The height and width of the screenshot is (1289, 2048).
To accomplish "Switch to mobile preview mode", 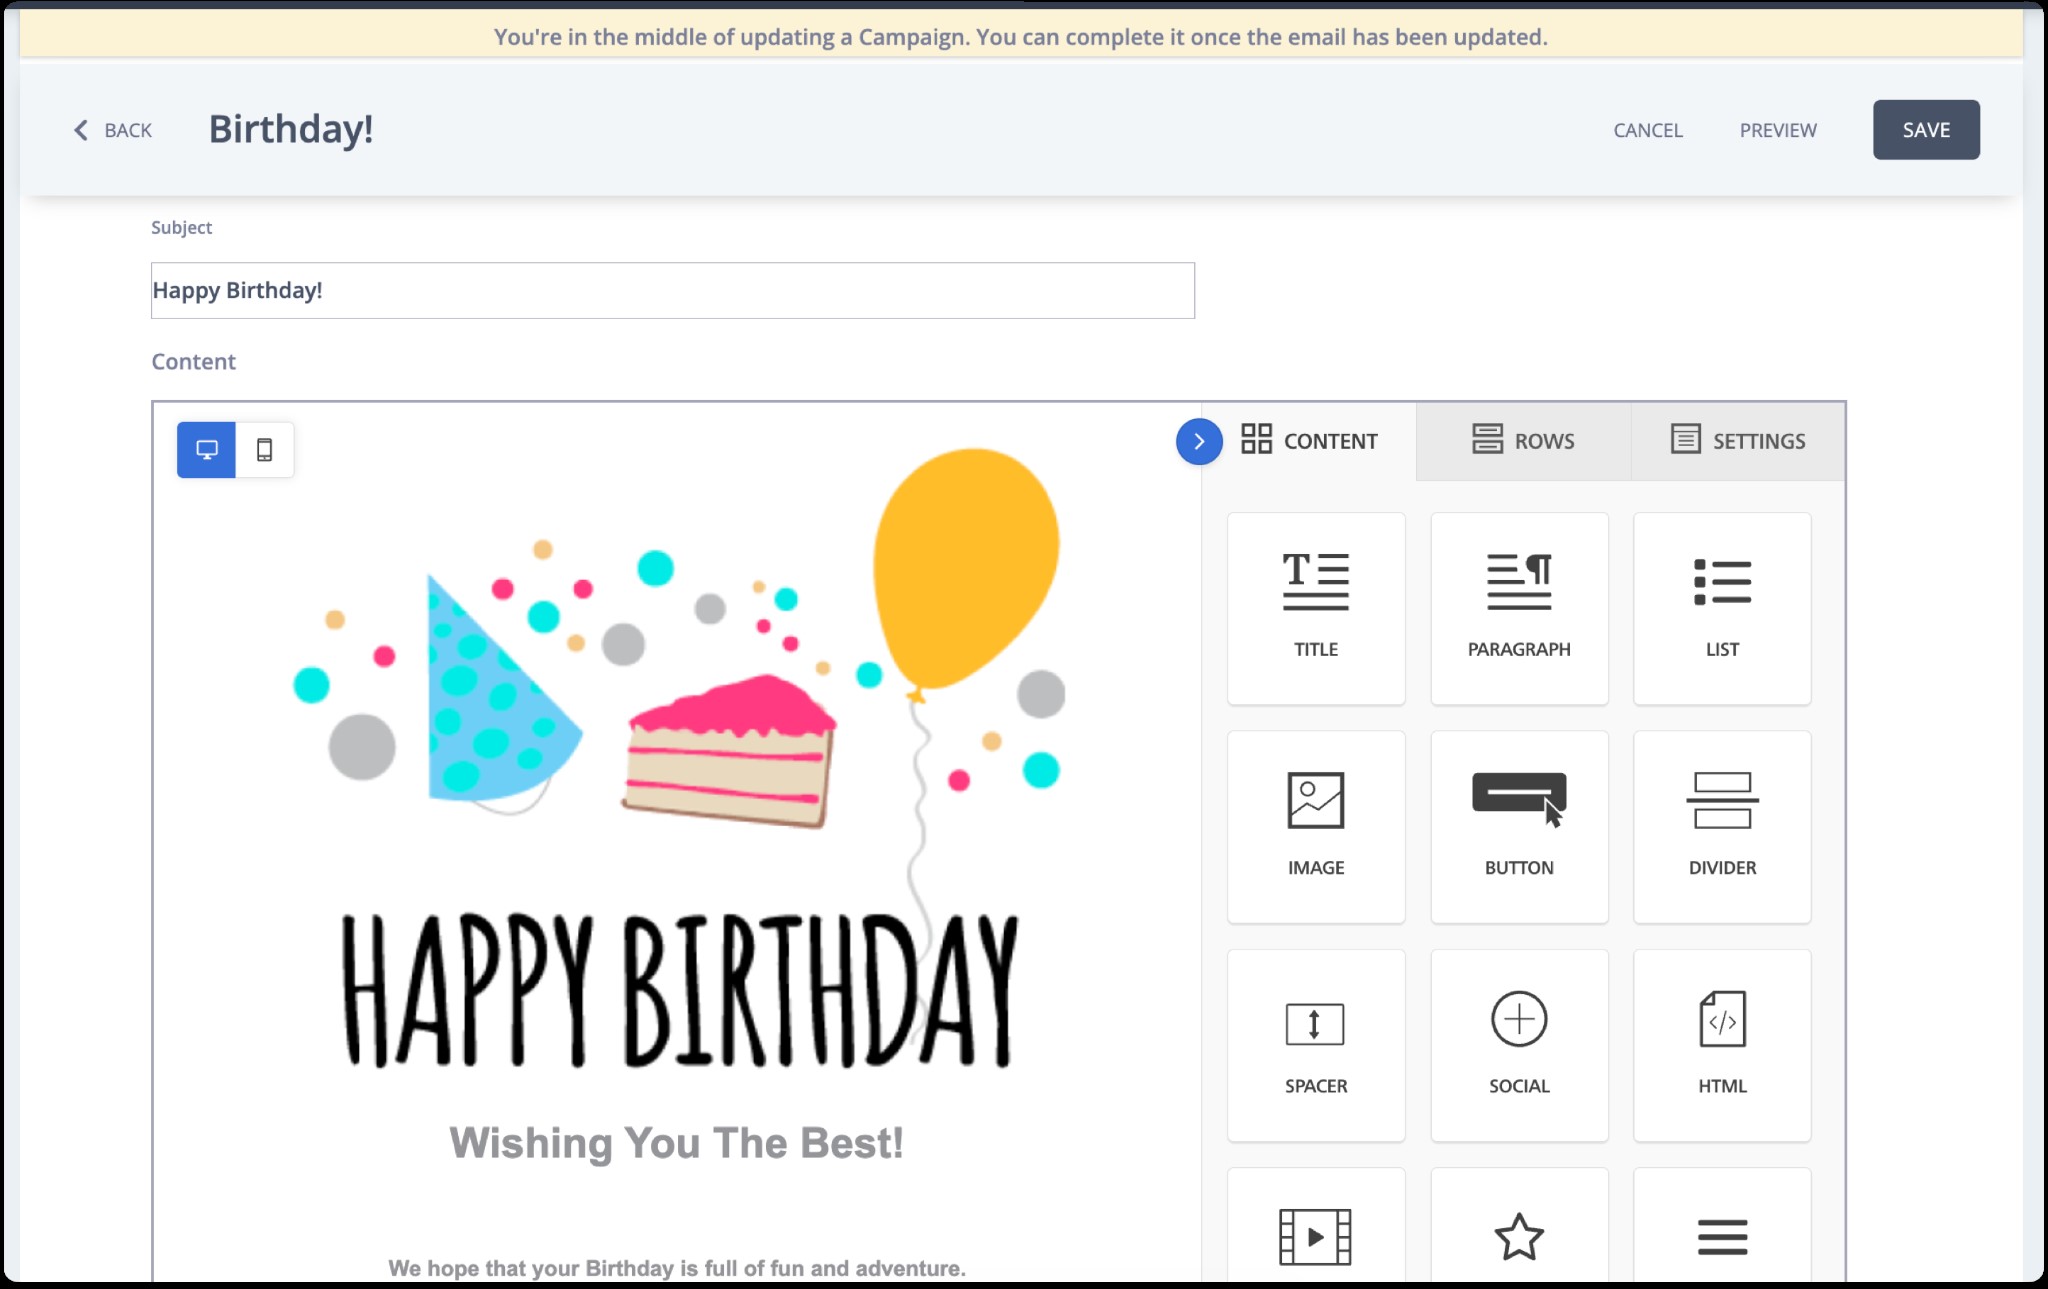I will 264,450.
